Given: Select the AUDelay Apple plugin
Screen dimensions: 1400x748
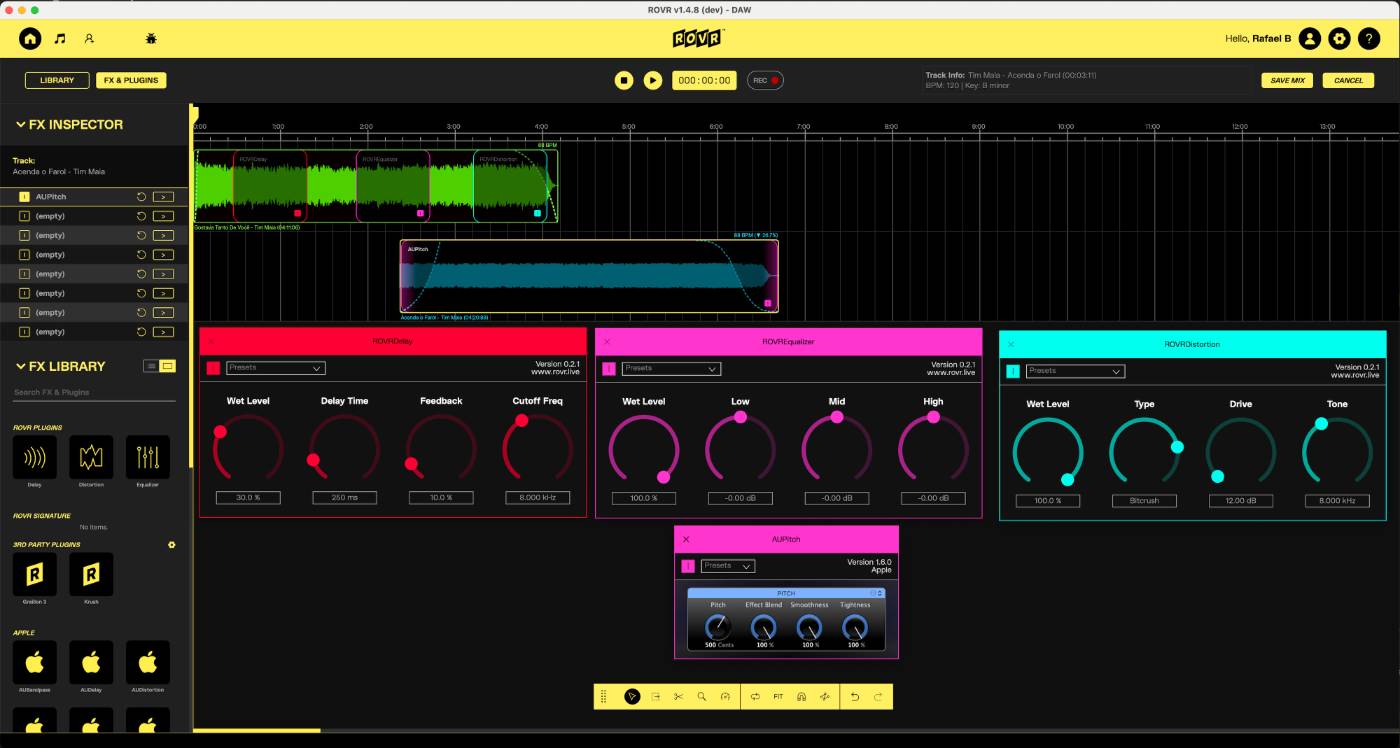Looking at the screenshot, I should (x=91, y=662).
